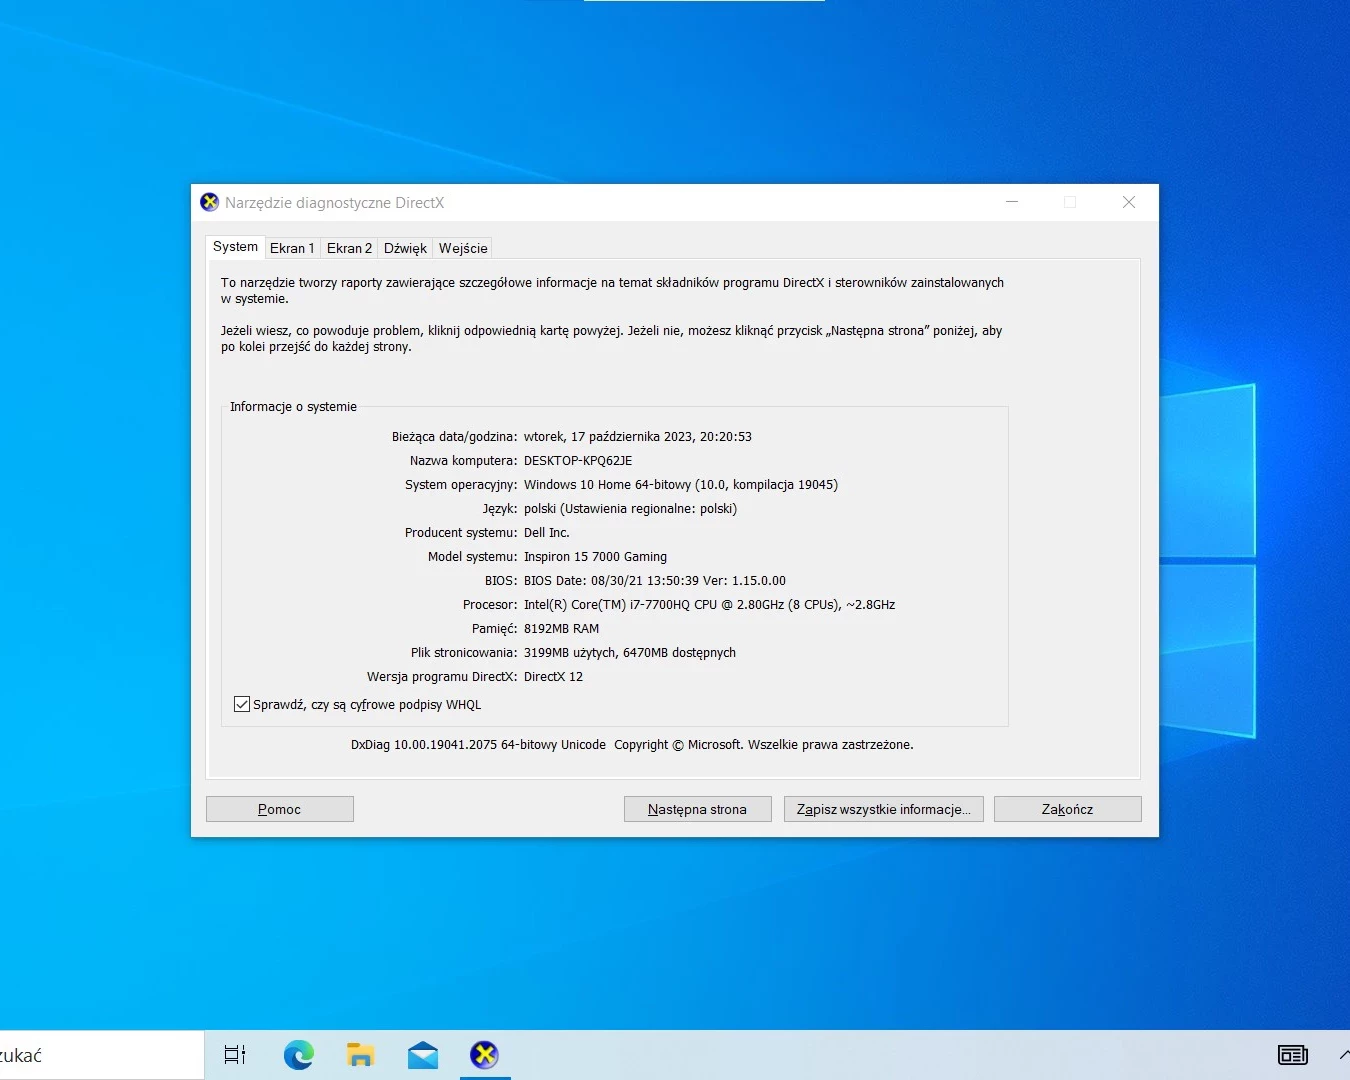The width and height of the screenshot is (1350, 1080).
Task: Click the date value wtorek, 17 października 2023
Action: pos(608,437)
